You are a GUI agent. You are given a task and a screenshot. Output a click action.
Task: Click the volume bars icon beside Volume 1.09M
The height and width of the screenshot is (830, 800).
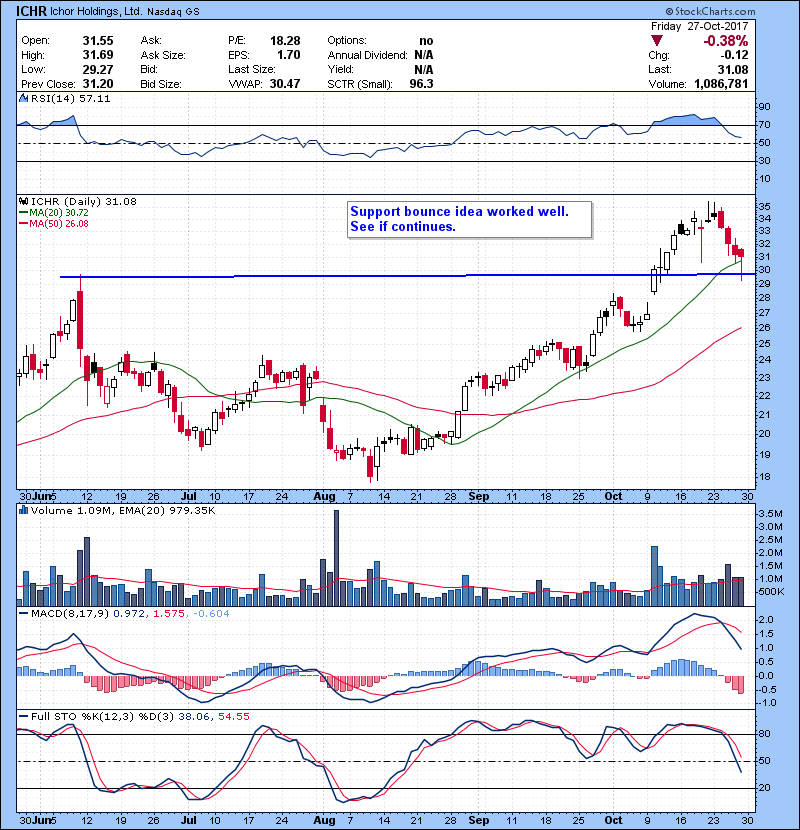tap(23, 510)
